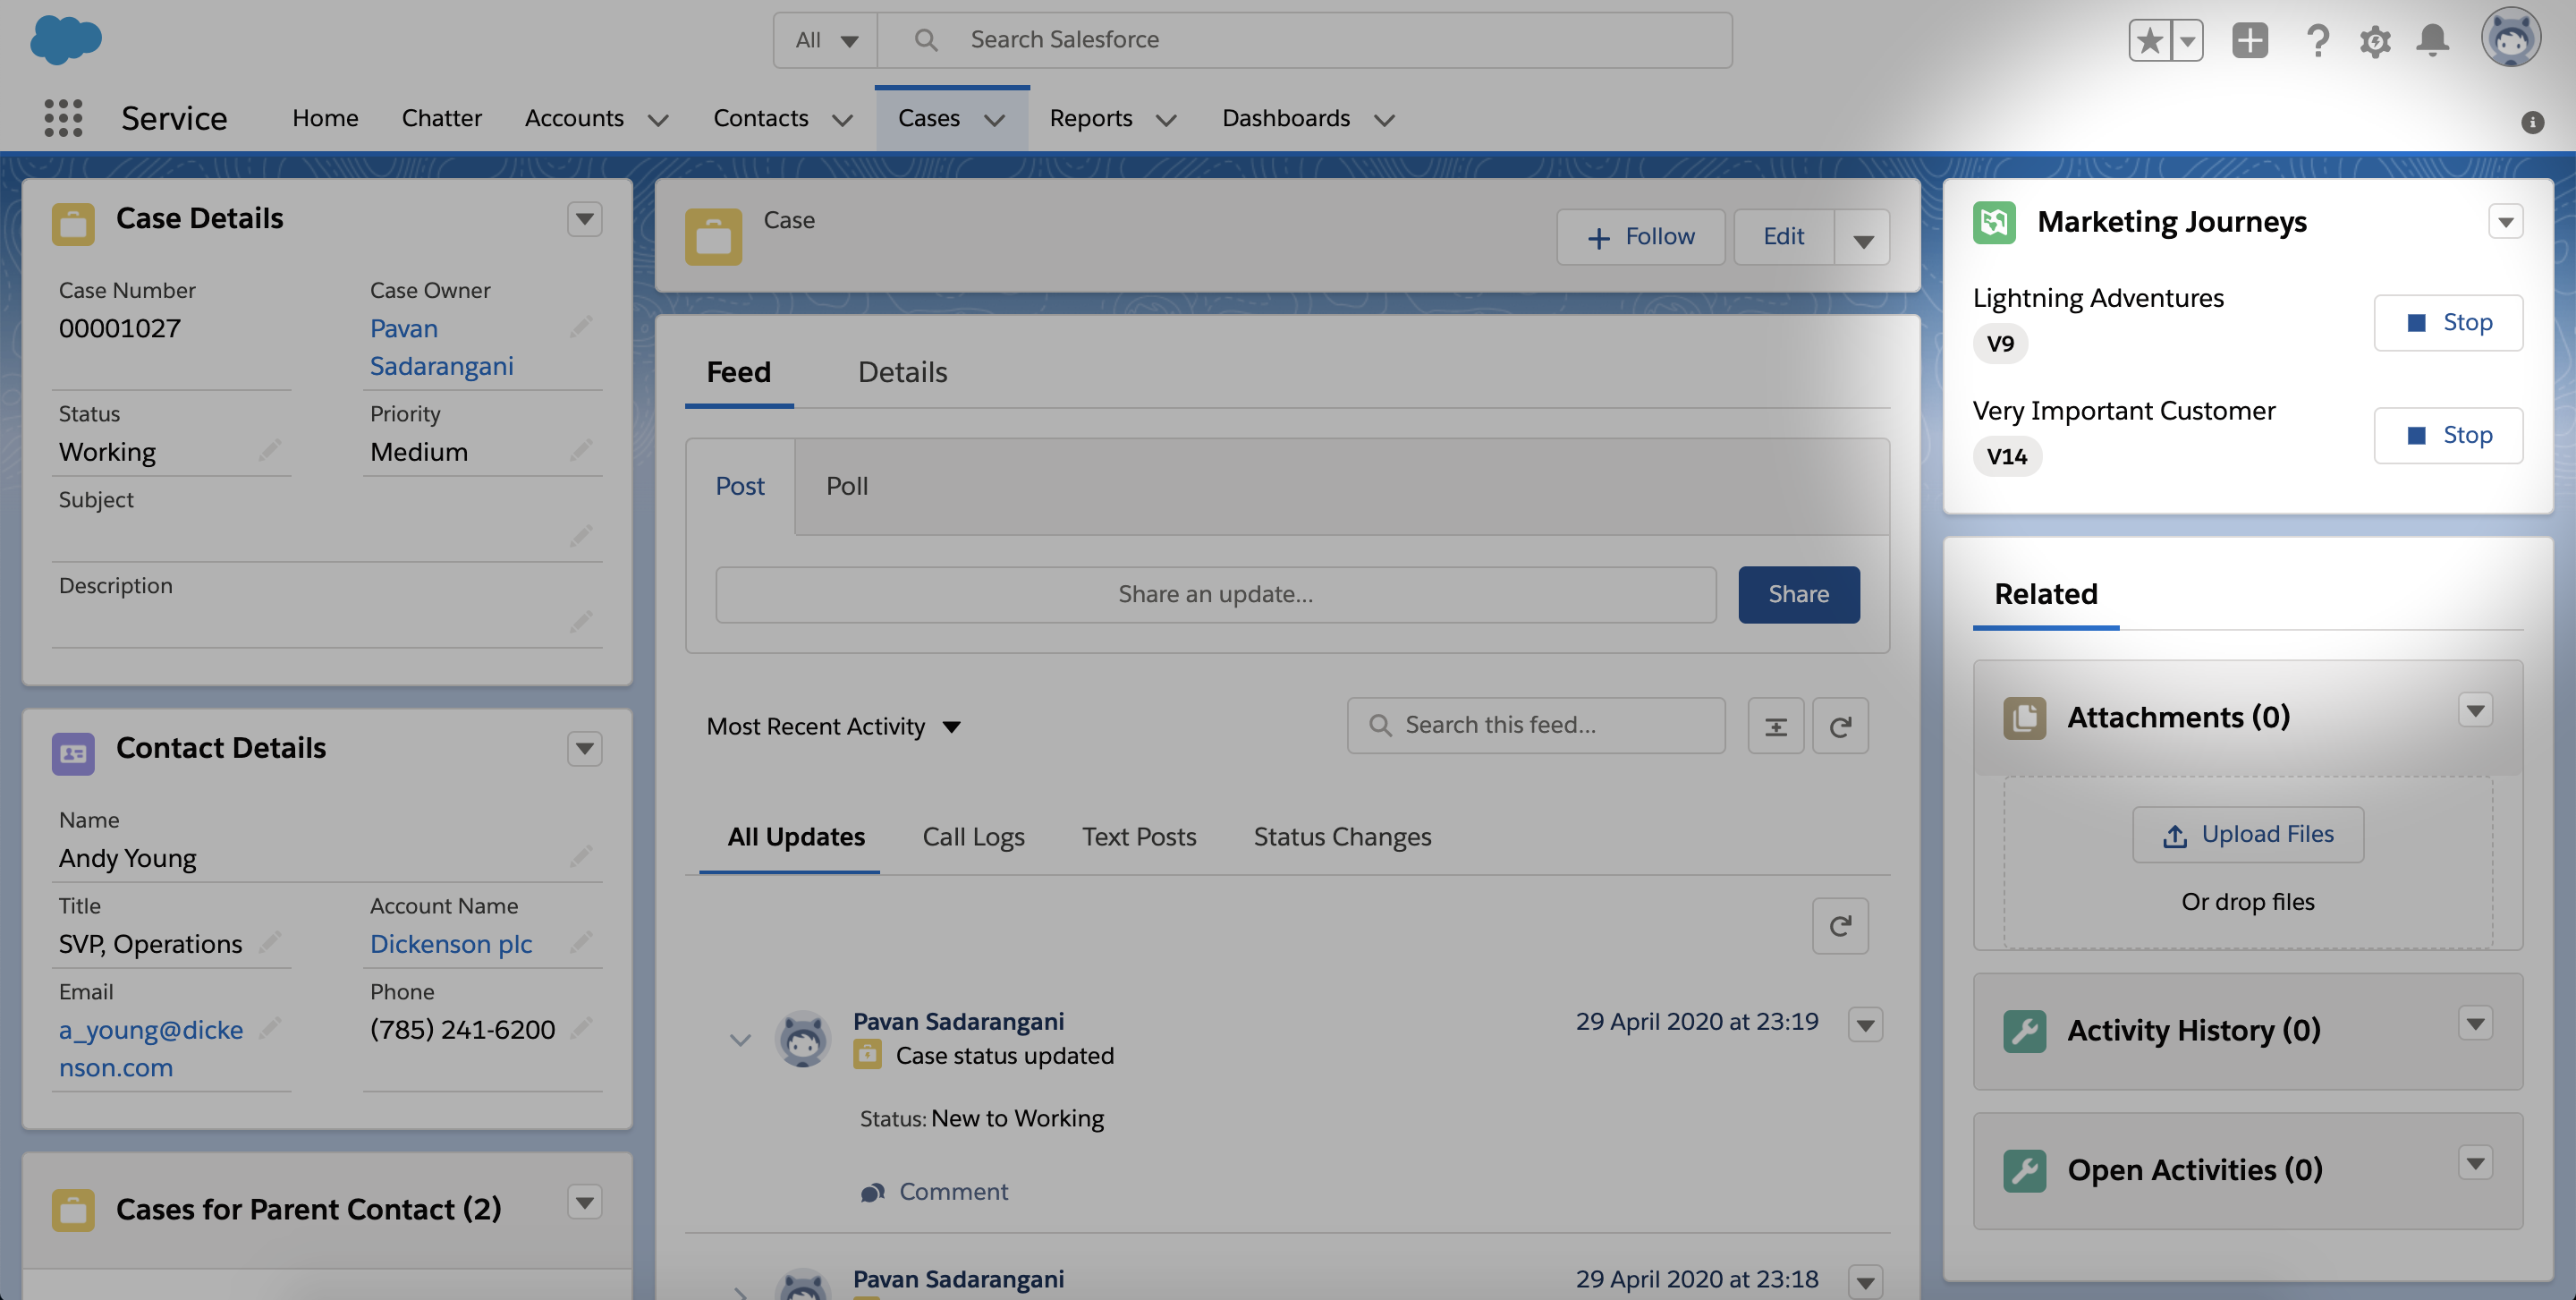Open the App Launcher grid icon
The width and height of the screenshot is (2576, 1300).
coord(63,118)
